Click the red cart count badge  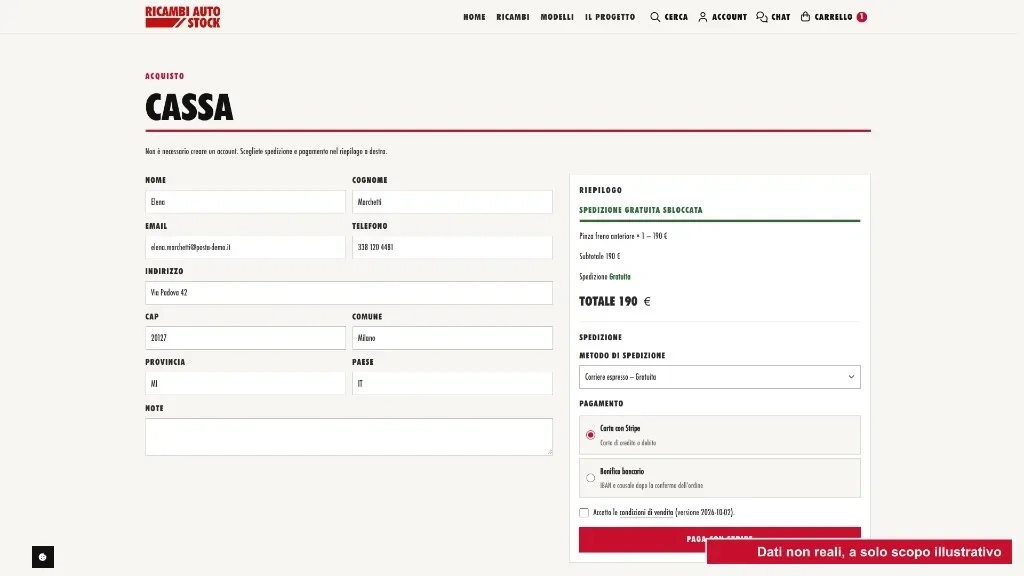point(861,17)
